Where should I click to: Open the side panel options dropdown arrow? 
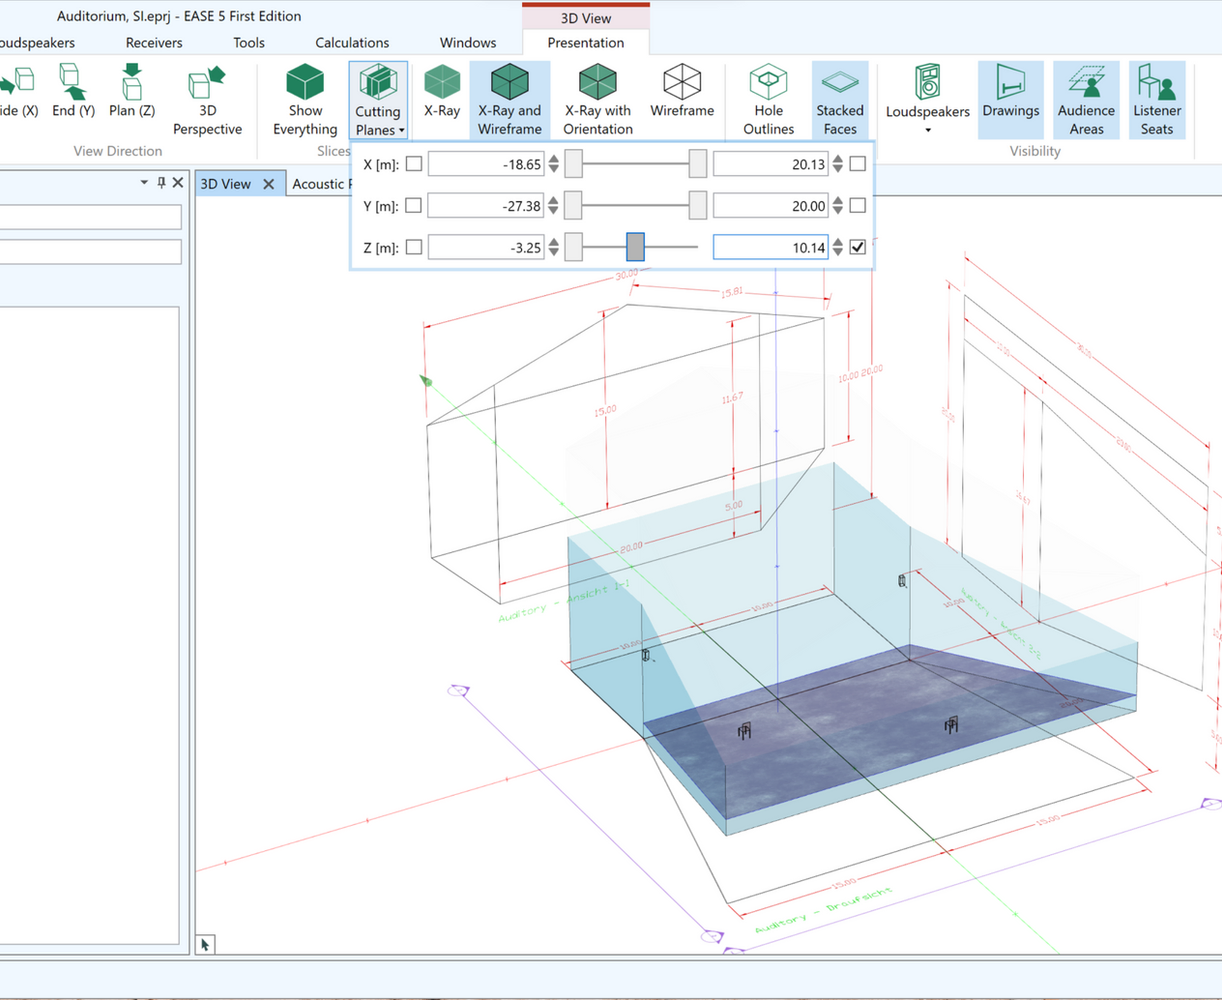(145, 183)
